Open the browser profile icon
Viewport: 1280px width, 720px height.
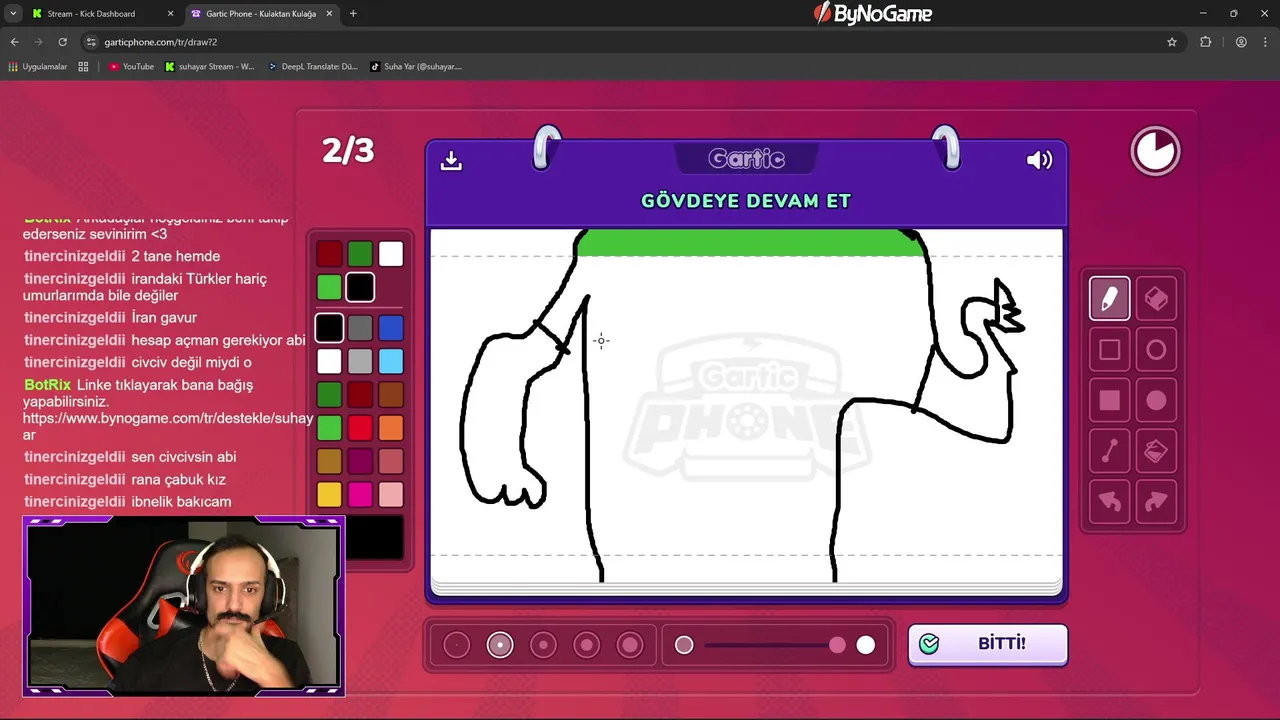pos(1241,42)
